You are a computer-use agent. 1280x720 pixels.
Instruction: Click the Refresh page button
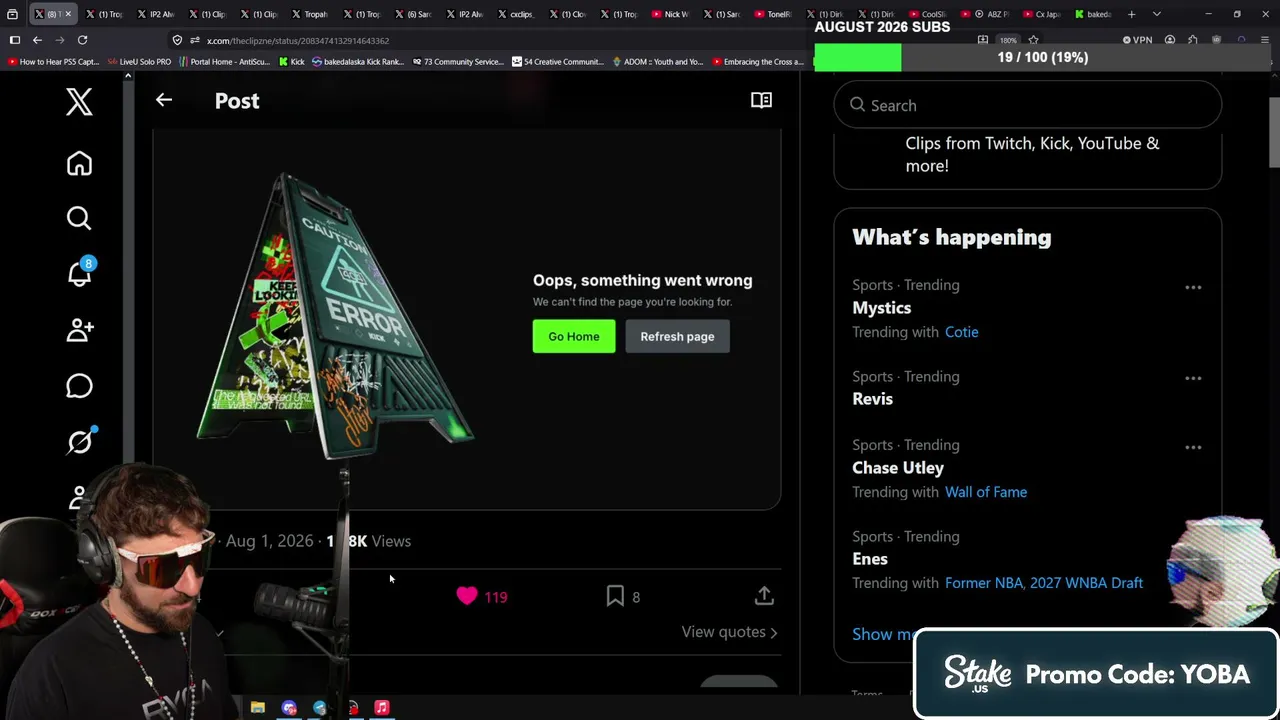pyautogui.click(x=677, y=337)
